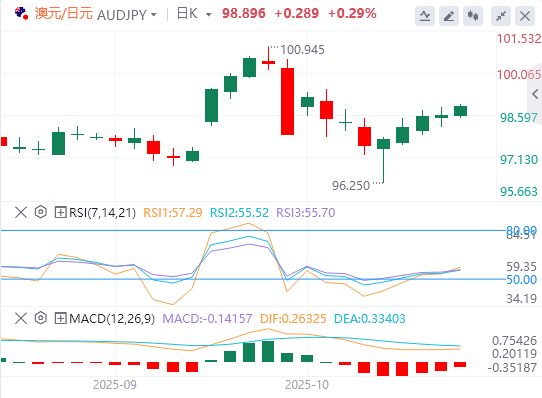The width and height of the screenshot is (542, 398).
Task: Expand side panel with left chevron
Action: click(535, 94)
